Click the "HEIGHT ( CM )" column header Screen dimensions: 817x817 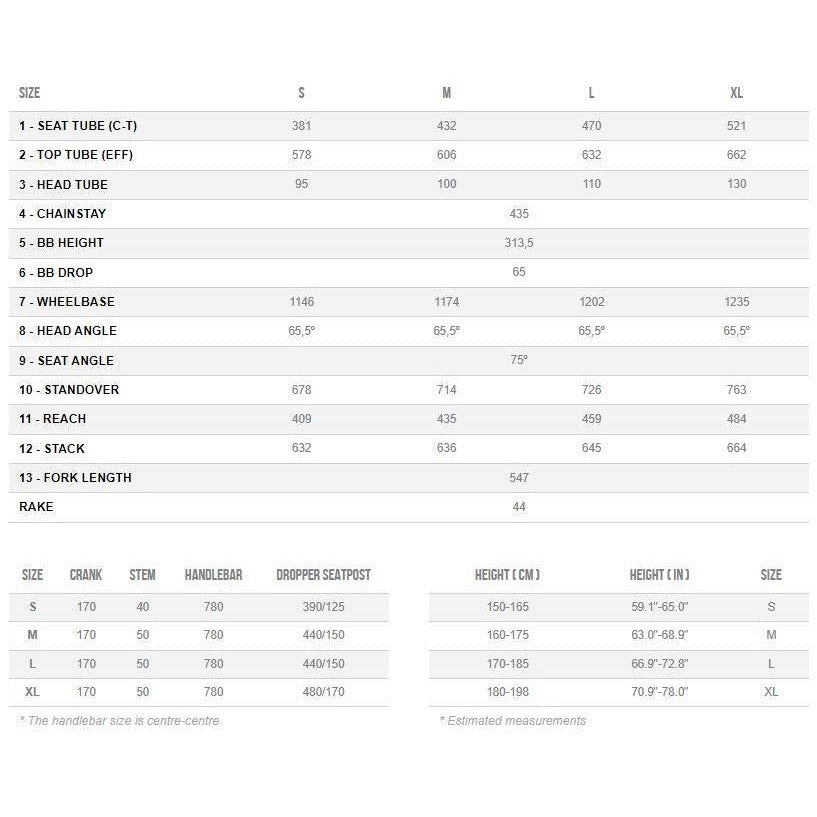(x=507, y=575)
